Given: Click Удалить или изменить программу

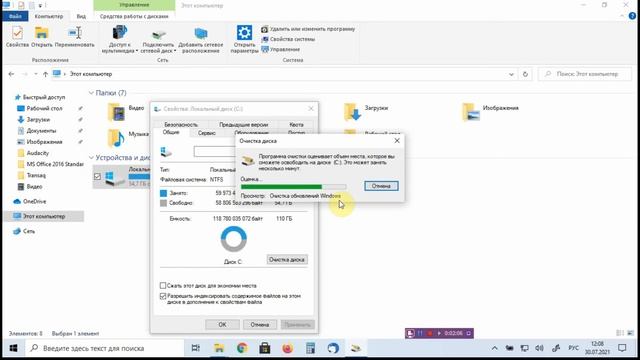Looking at the screenshot, I should 308,29.
